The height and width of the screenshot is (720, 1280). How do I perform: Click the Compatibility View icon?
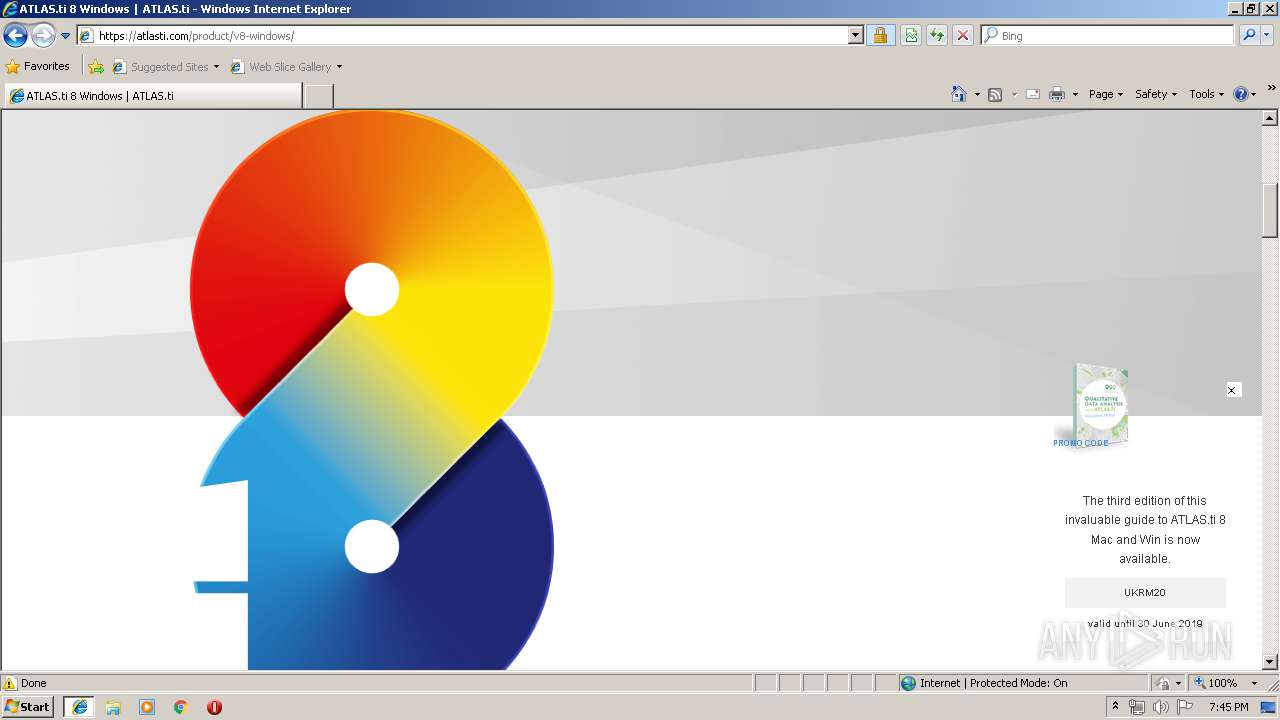pos(911,36)
